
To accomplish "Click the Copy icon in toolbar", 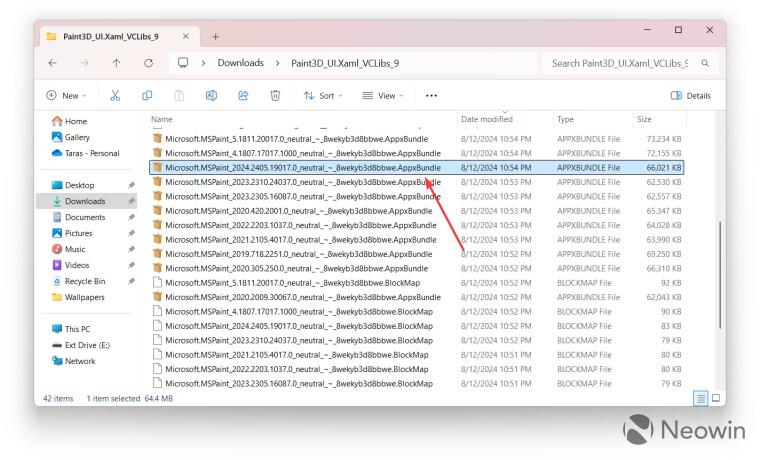I will [147, 95].
